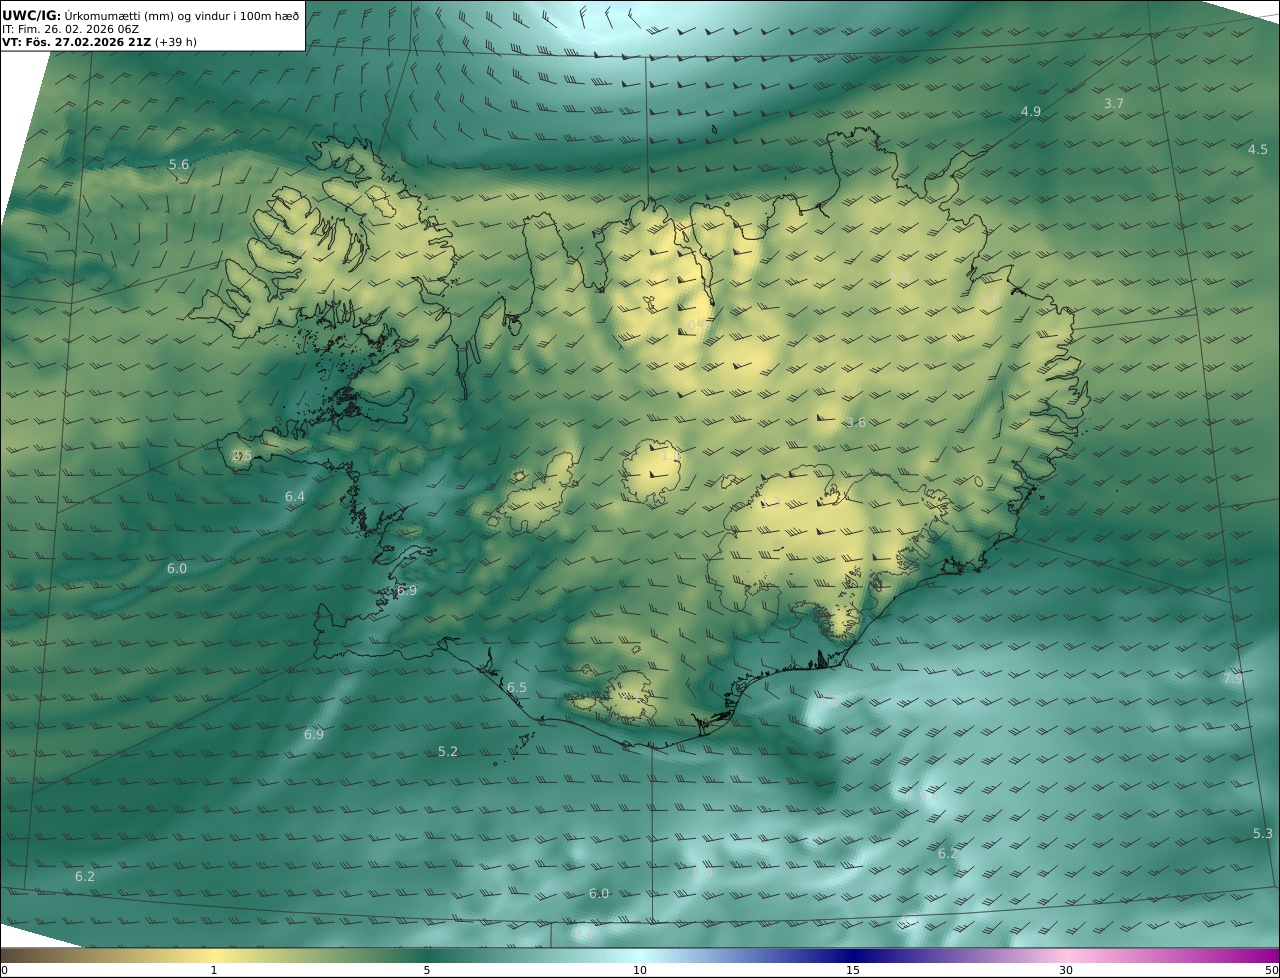This screenshot has height=978, width=1280.
Task: Click the map value "5.2"
Action: 448,751
